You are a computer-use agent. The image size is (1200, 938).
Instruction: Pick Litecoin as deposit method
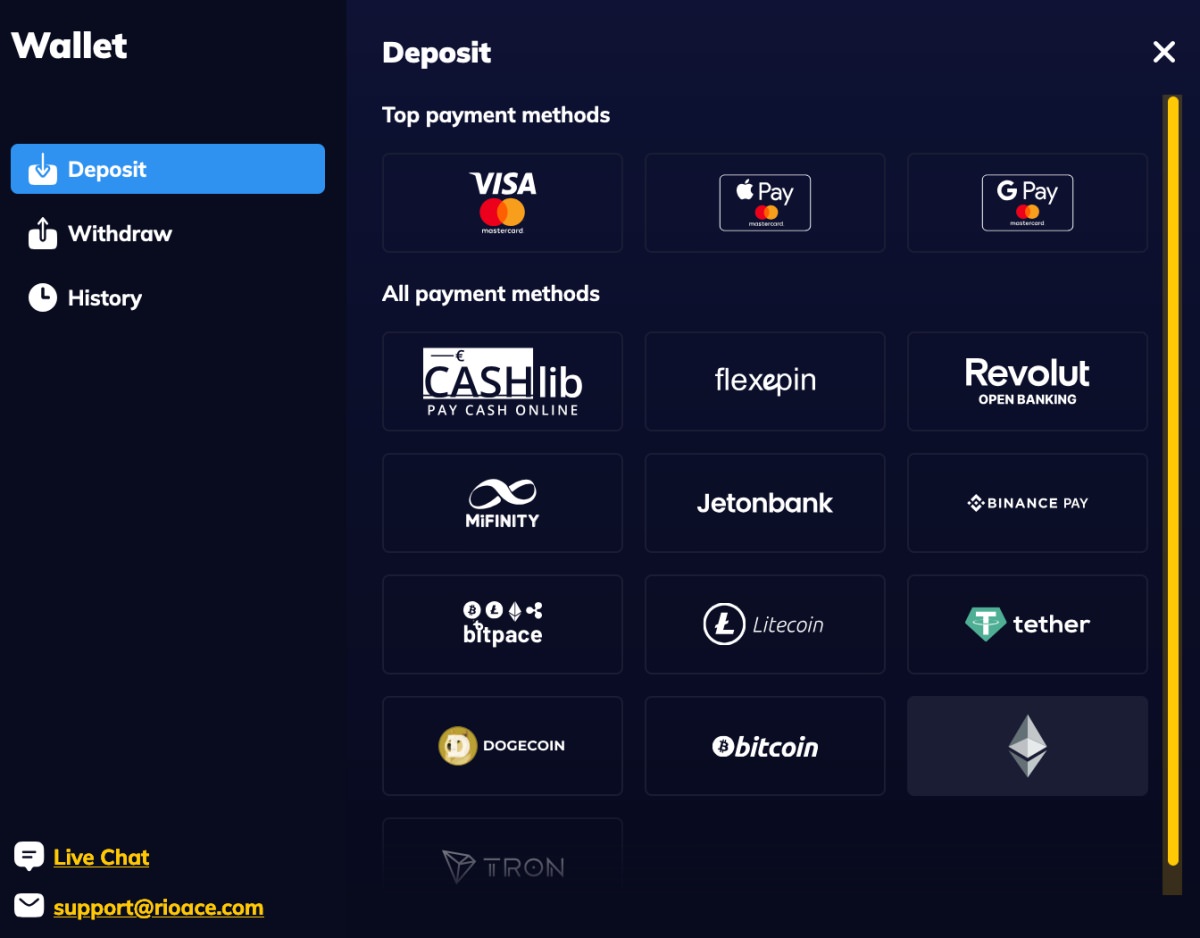765,624
